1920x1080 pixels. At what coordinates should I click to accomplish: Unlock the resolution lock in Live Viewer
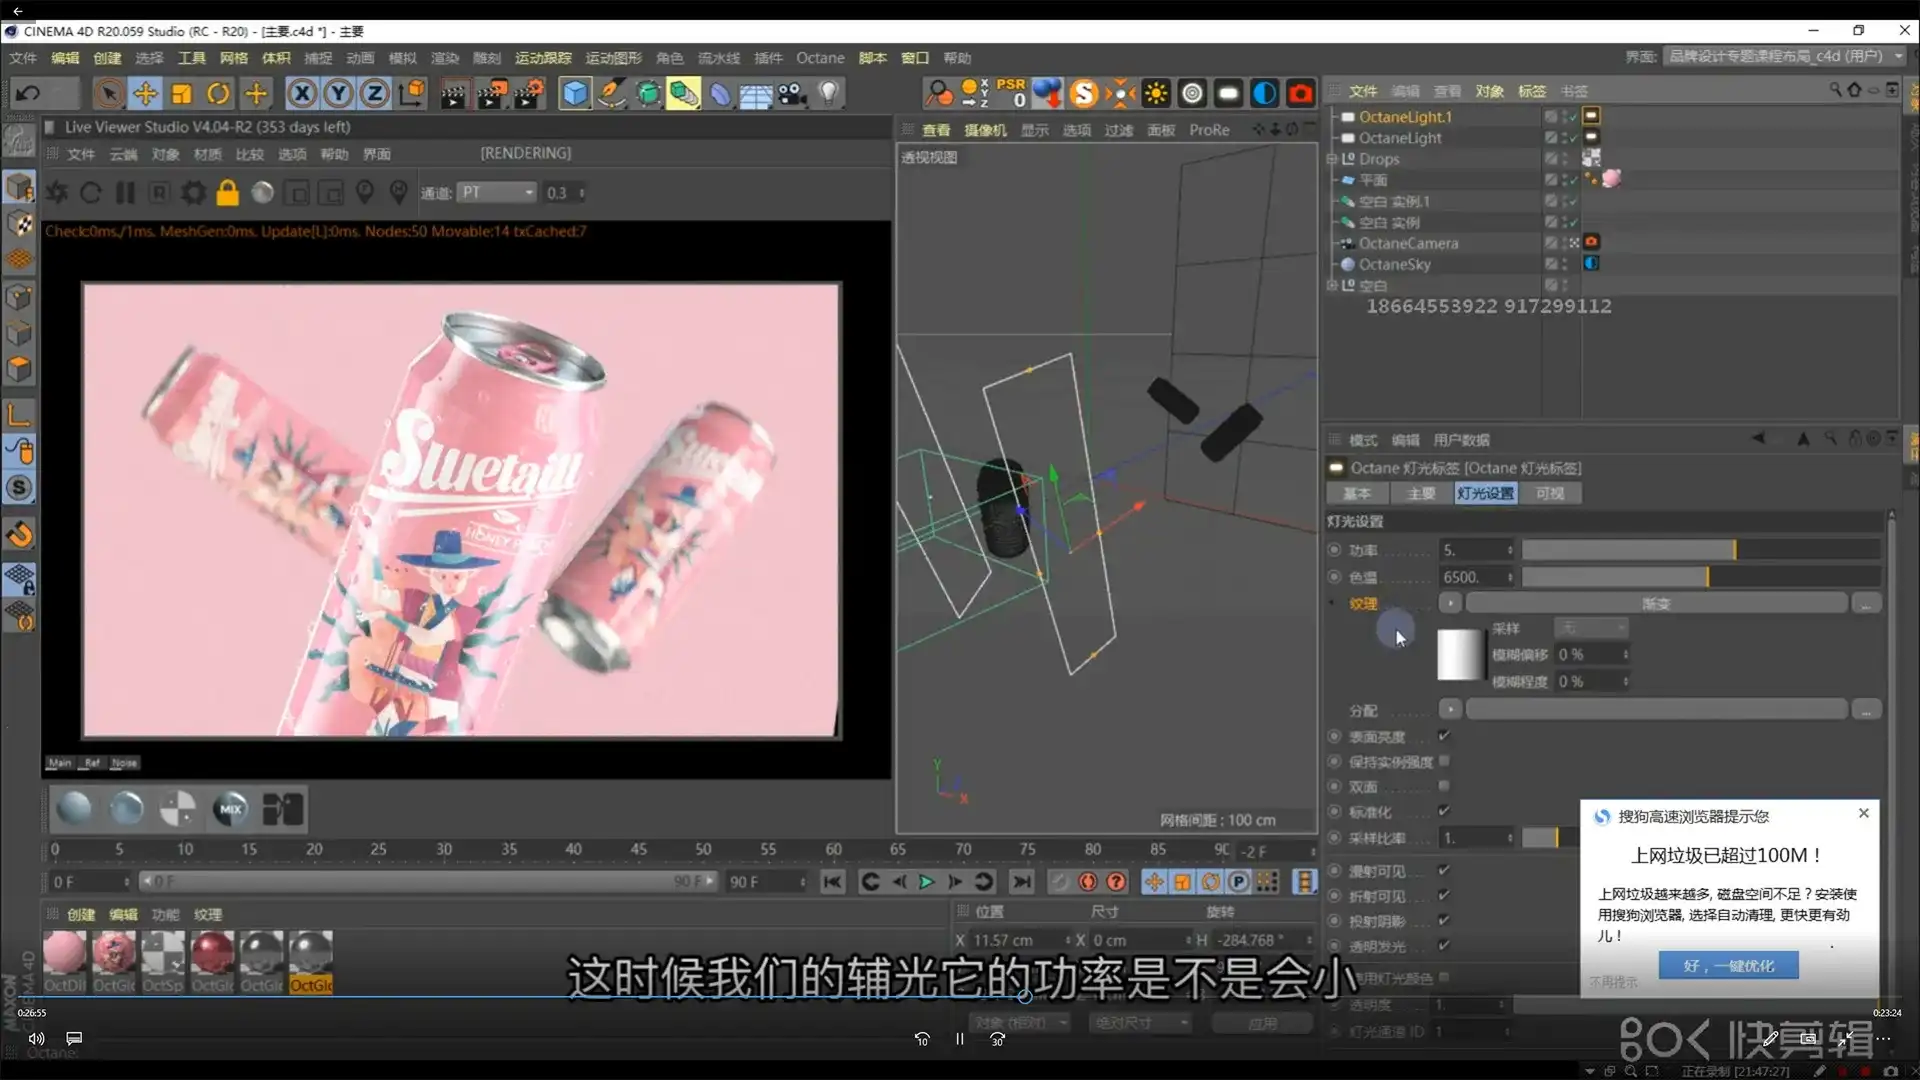[x=227, y=192]
